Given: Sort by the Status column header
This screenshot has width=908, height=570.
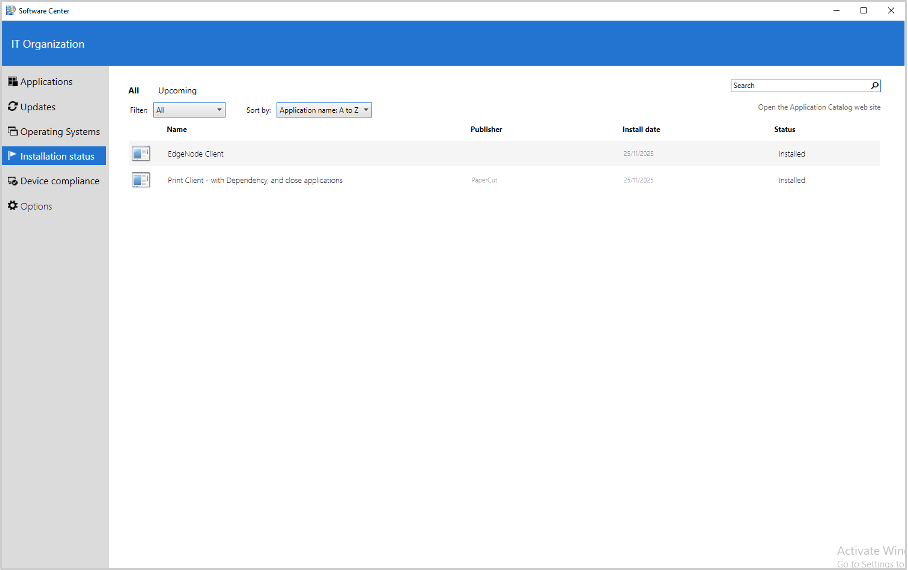Looking at the screenshot, I should pyautogui.click(x=785, y=129).
